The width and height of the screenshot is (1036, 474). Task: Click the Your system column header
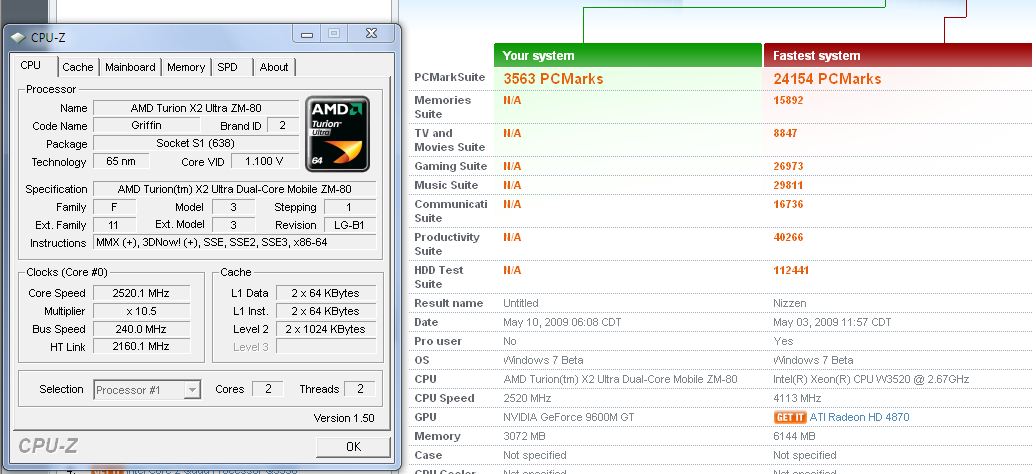coord(628,56)
